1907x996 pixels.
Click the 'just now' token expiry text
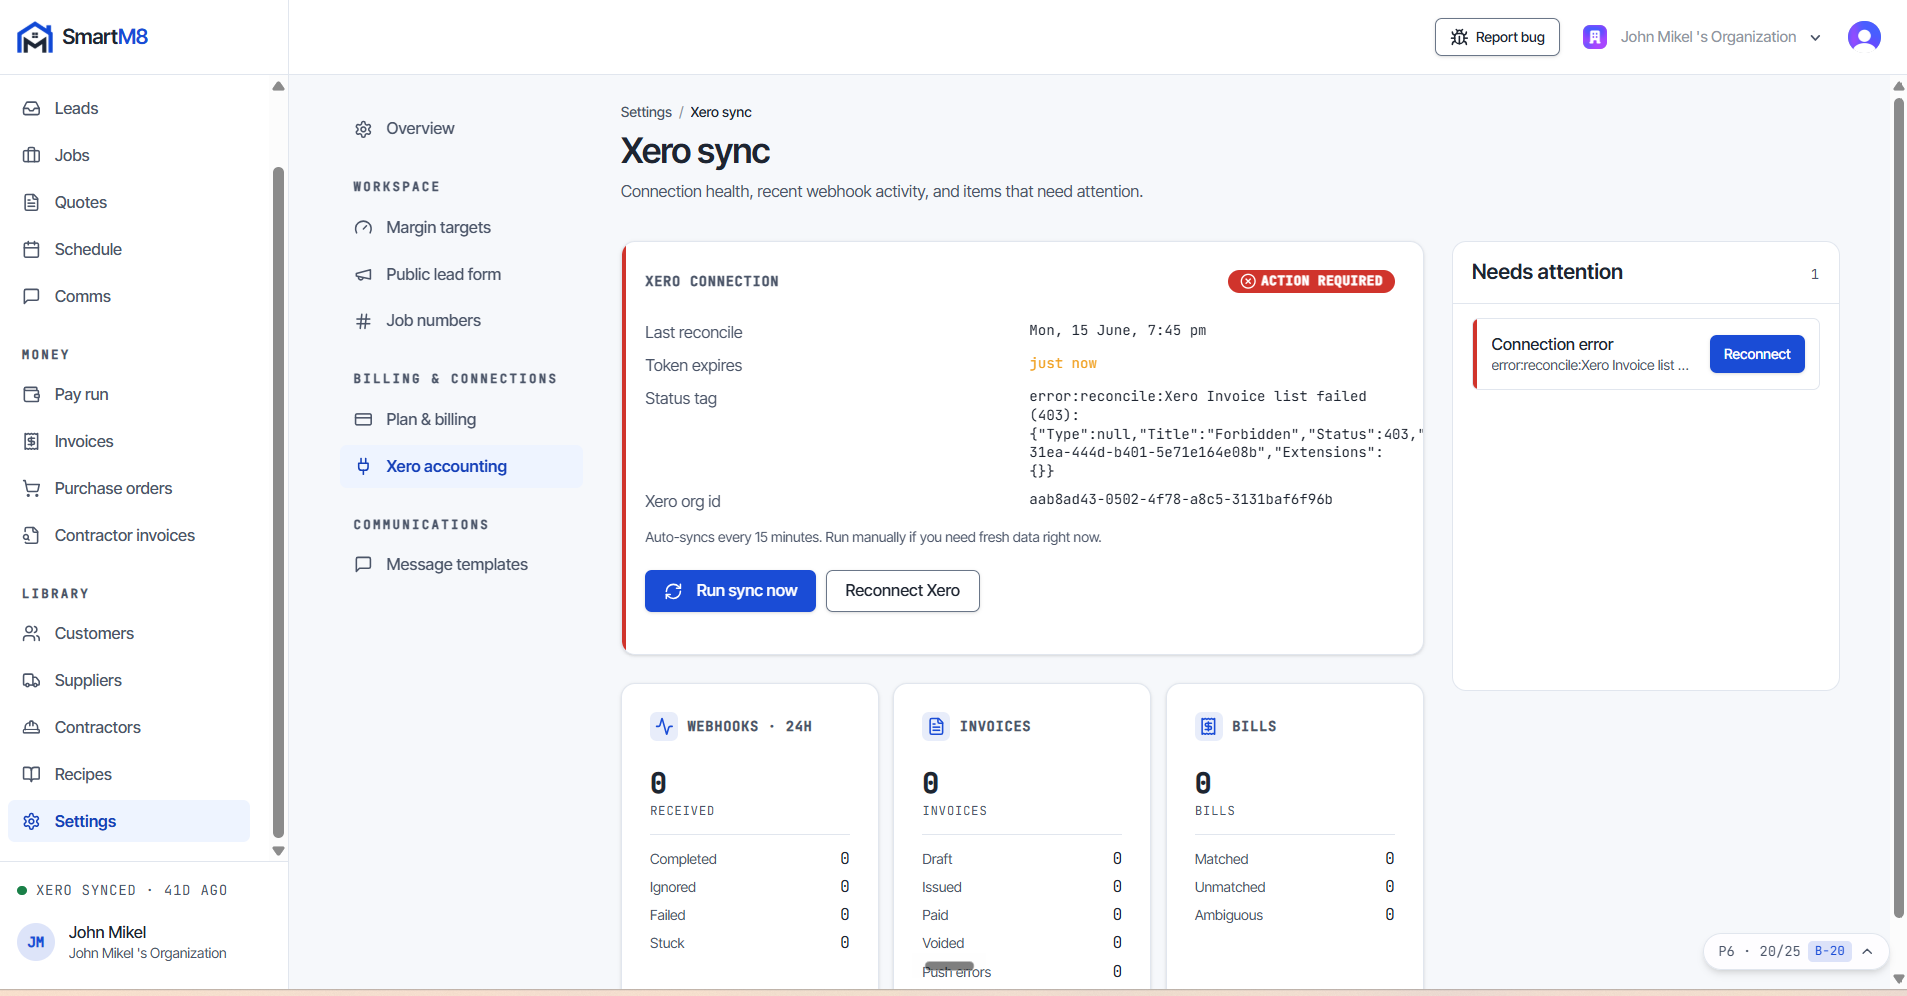pyautogui.click(x=1063, y=363)
